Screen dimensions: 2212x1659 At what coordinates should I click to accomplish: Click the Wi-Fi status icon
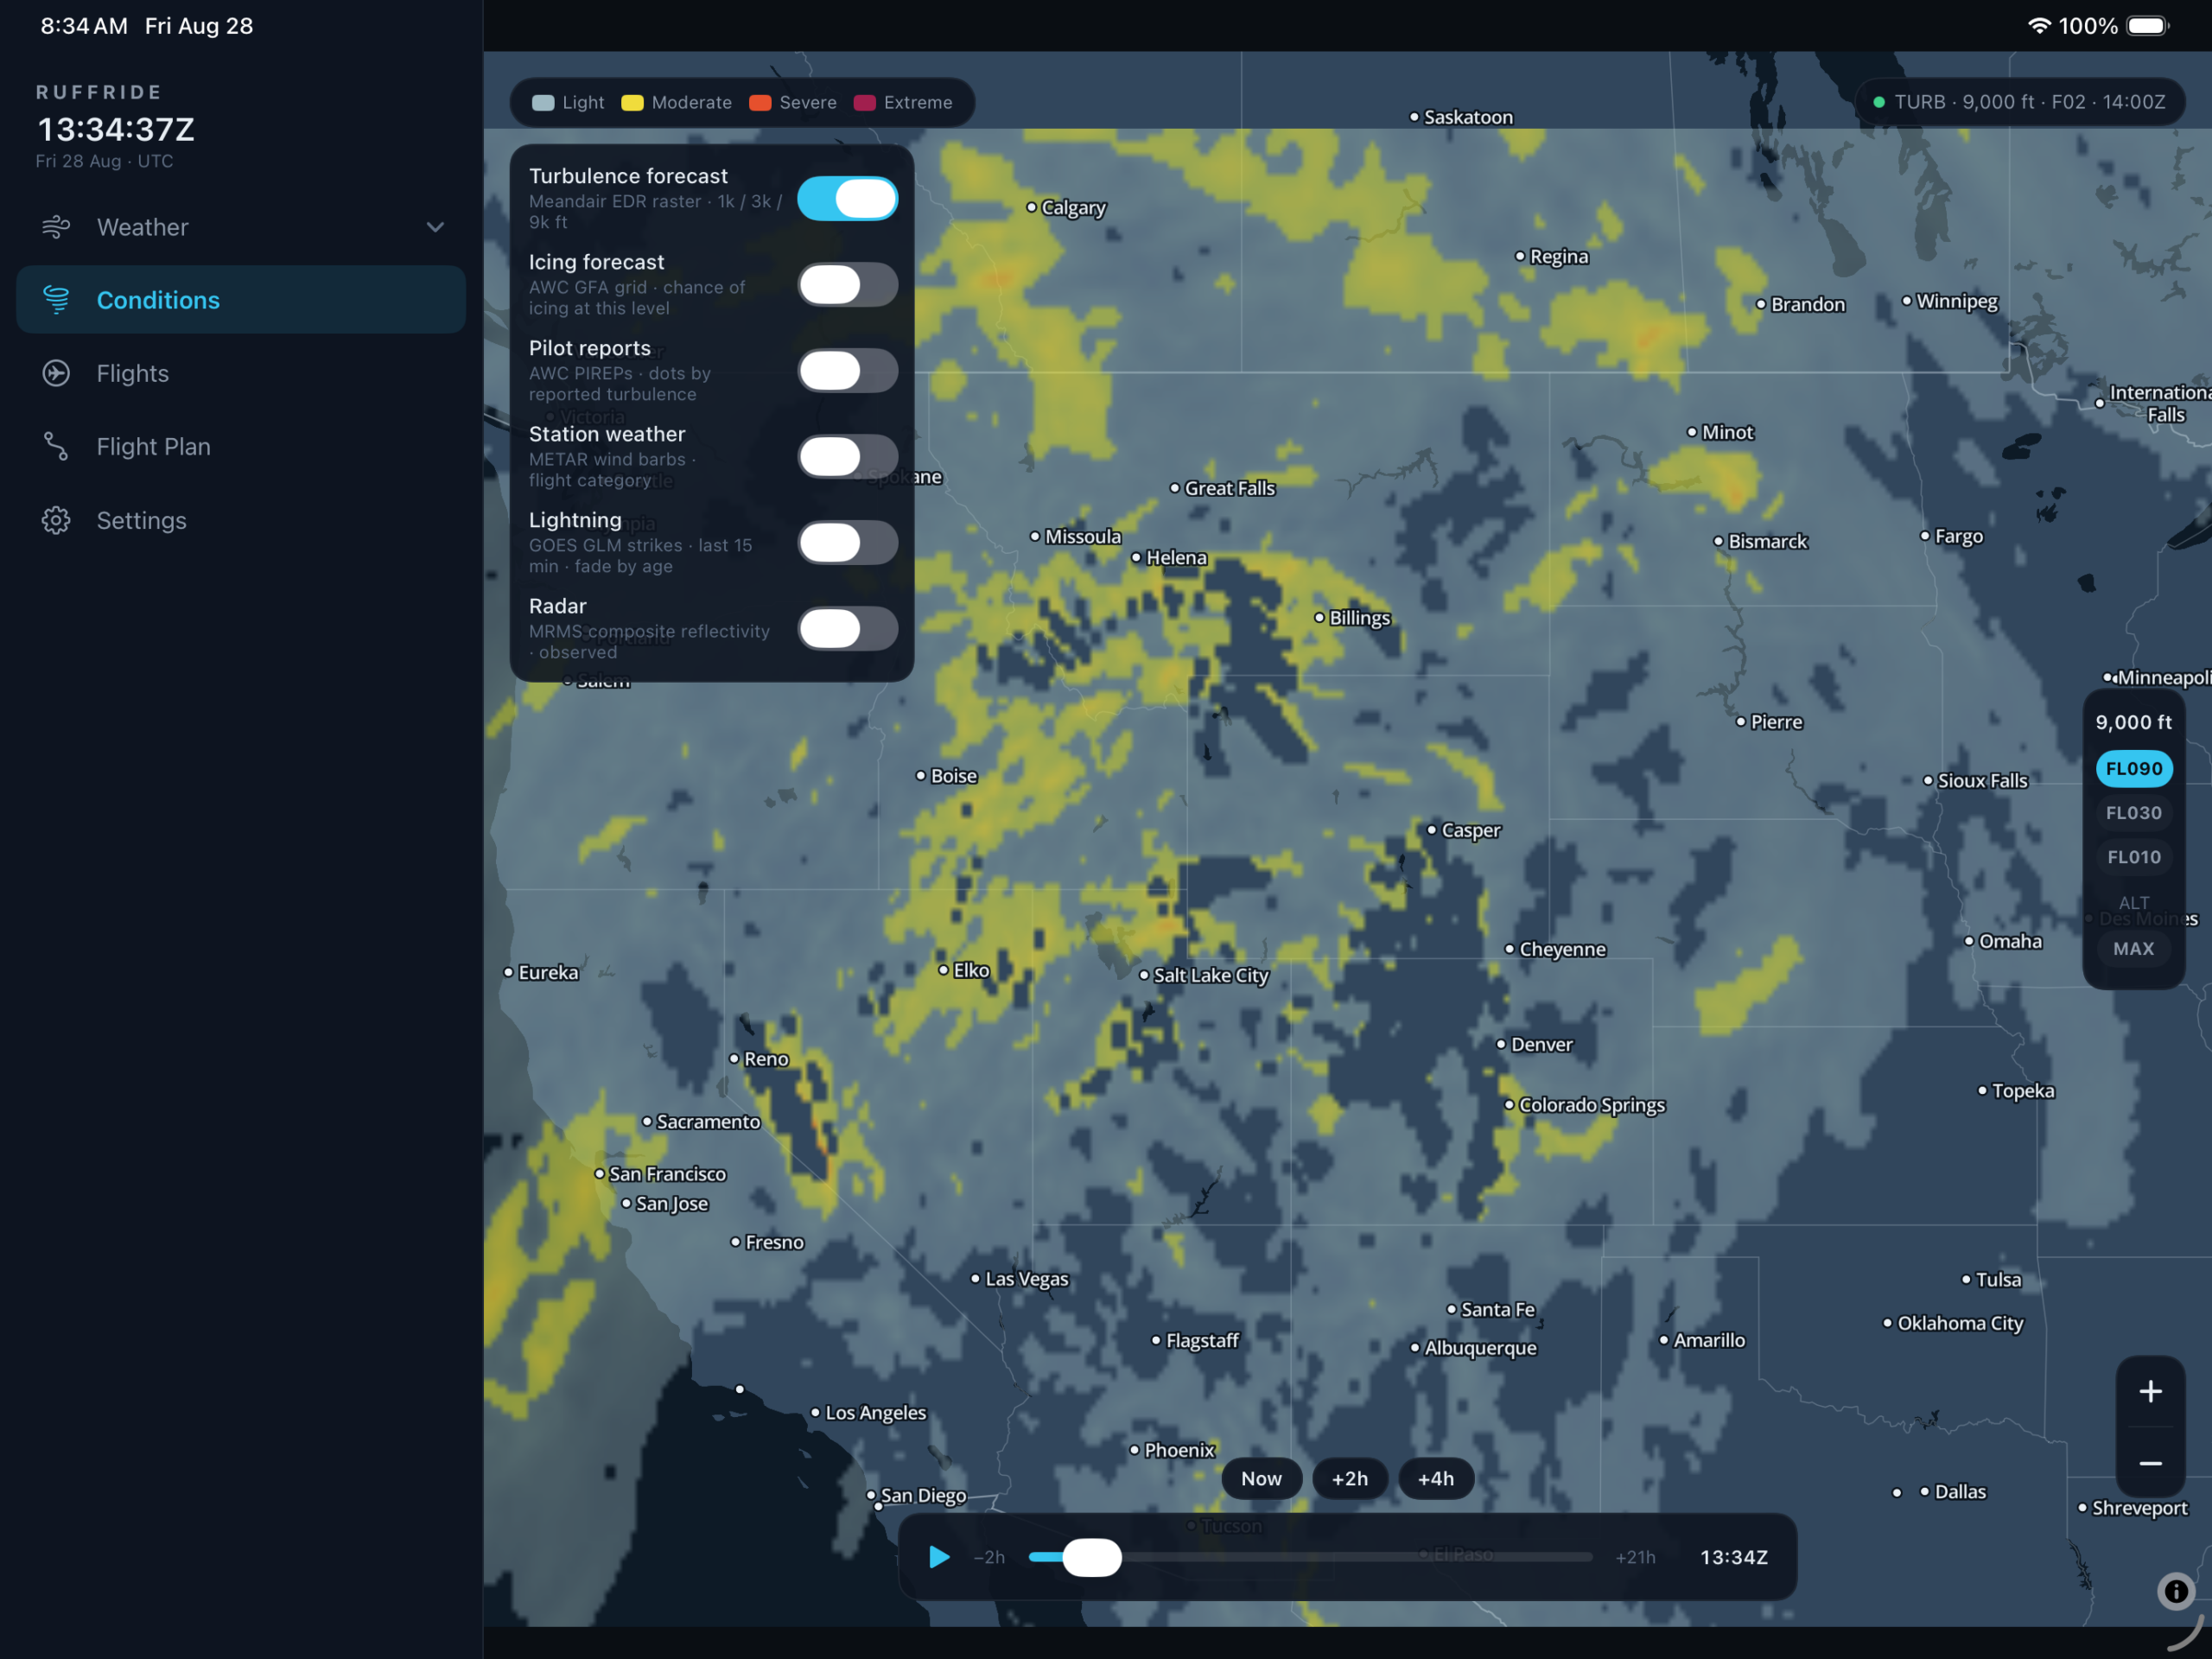tap(2039, 26)
